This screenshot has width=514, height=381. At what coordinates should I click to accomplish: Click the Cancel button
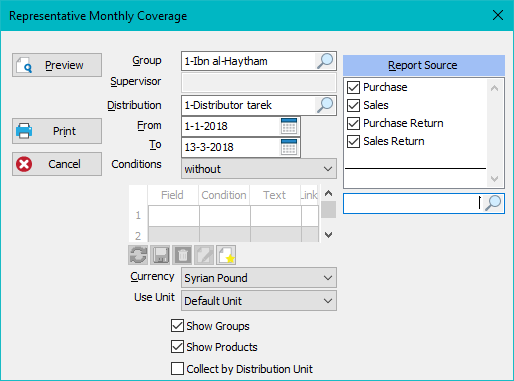coord(57,164)
